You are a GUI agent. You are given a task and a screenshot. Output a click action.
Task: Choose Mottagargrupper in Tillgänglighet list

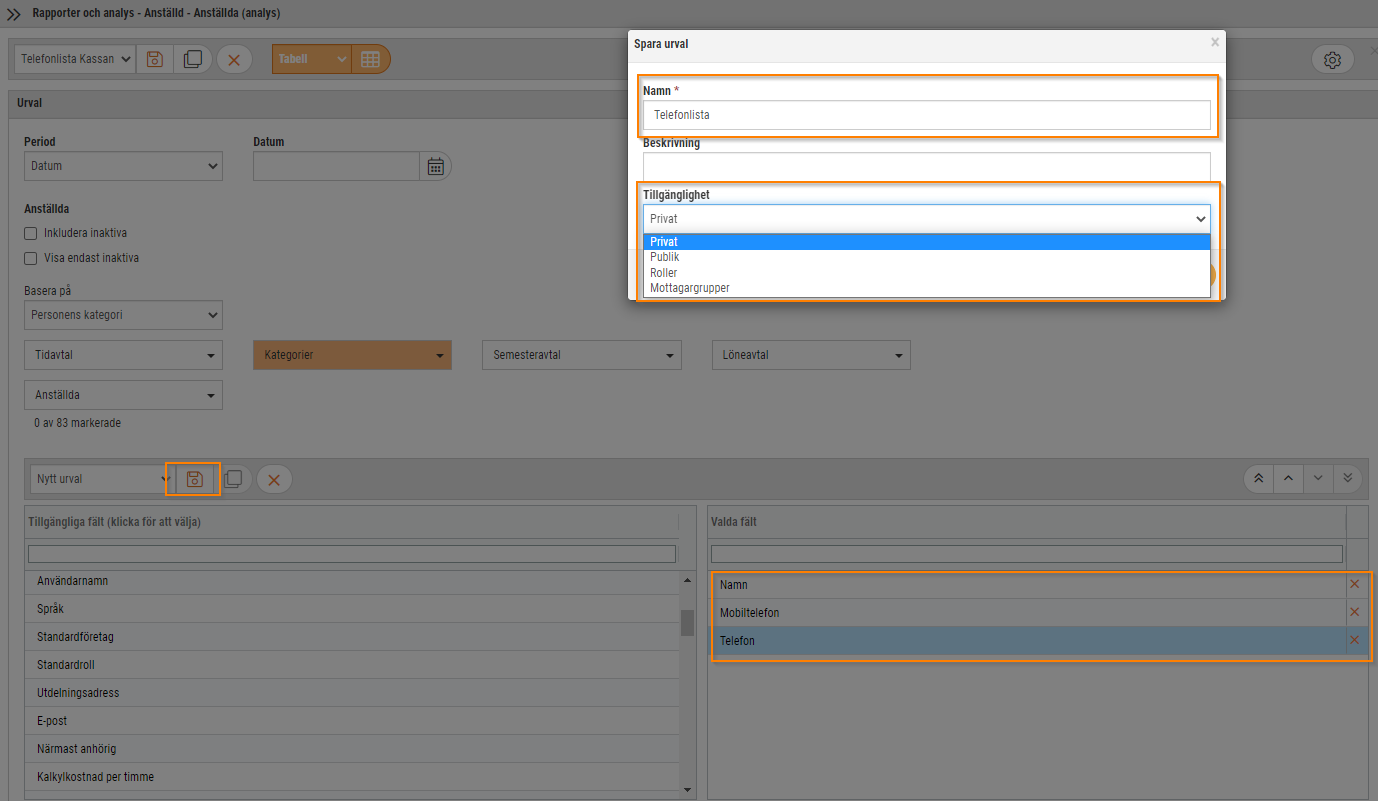pos(926,287)
